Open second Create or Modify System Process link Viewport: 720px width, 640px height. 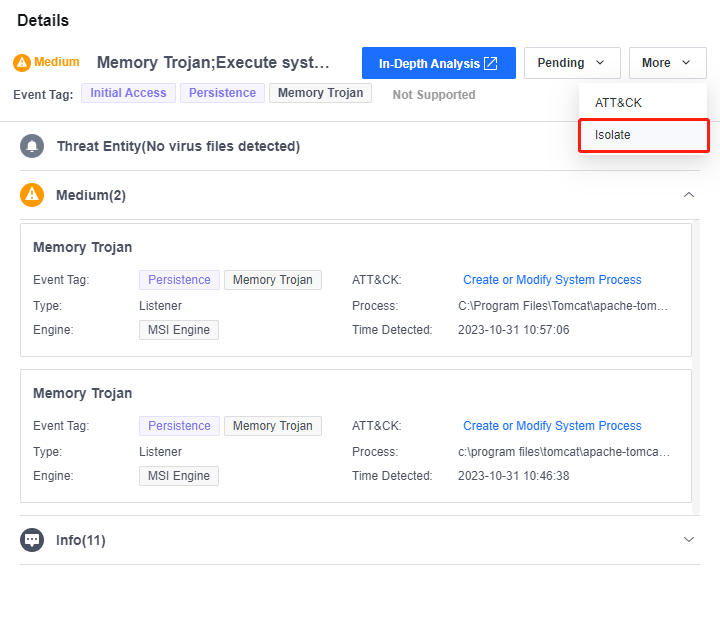coord(552,426)
